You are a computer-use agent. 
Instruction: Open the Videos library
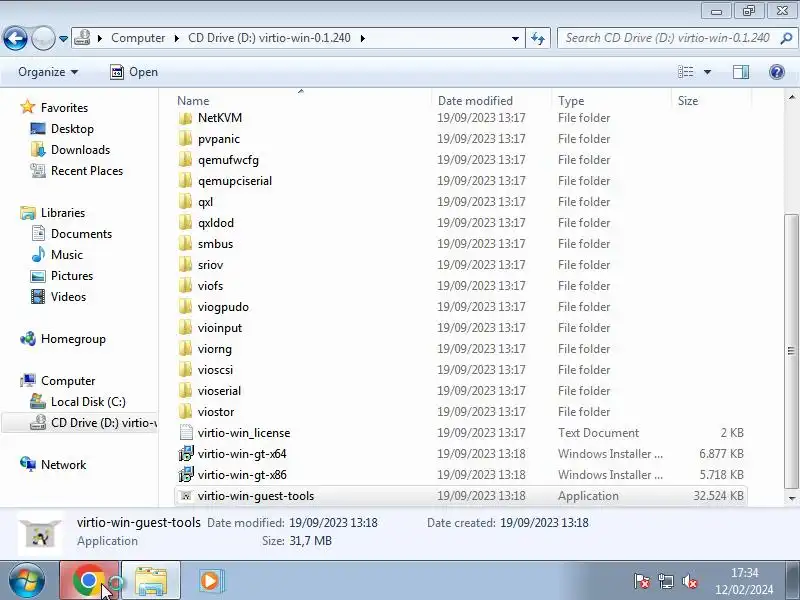click(x=68, y=296)
